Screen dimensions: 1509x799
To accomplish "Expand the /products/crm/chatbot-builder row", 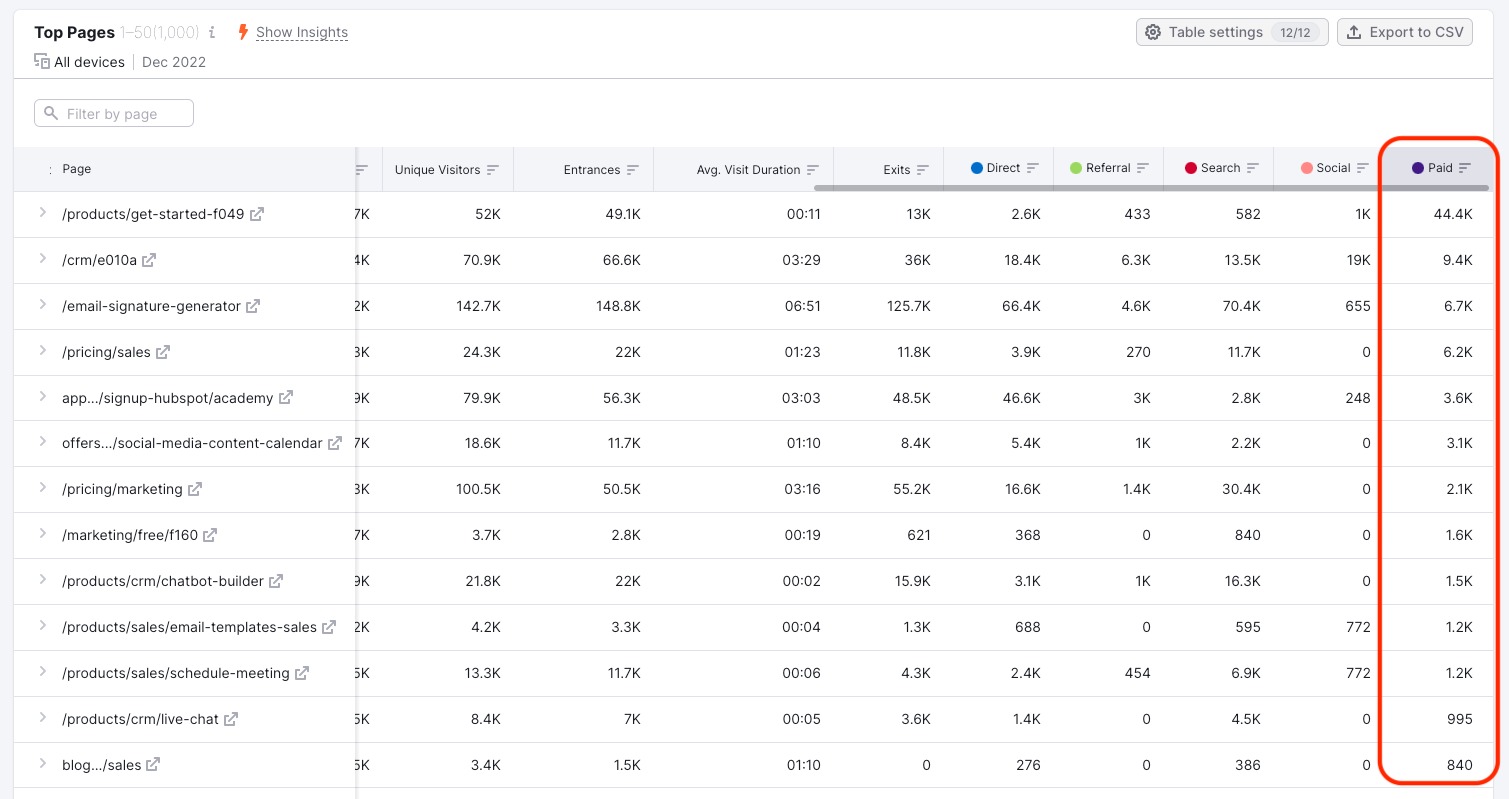I will point(42,580).
